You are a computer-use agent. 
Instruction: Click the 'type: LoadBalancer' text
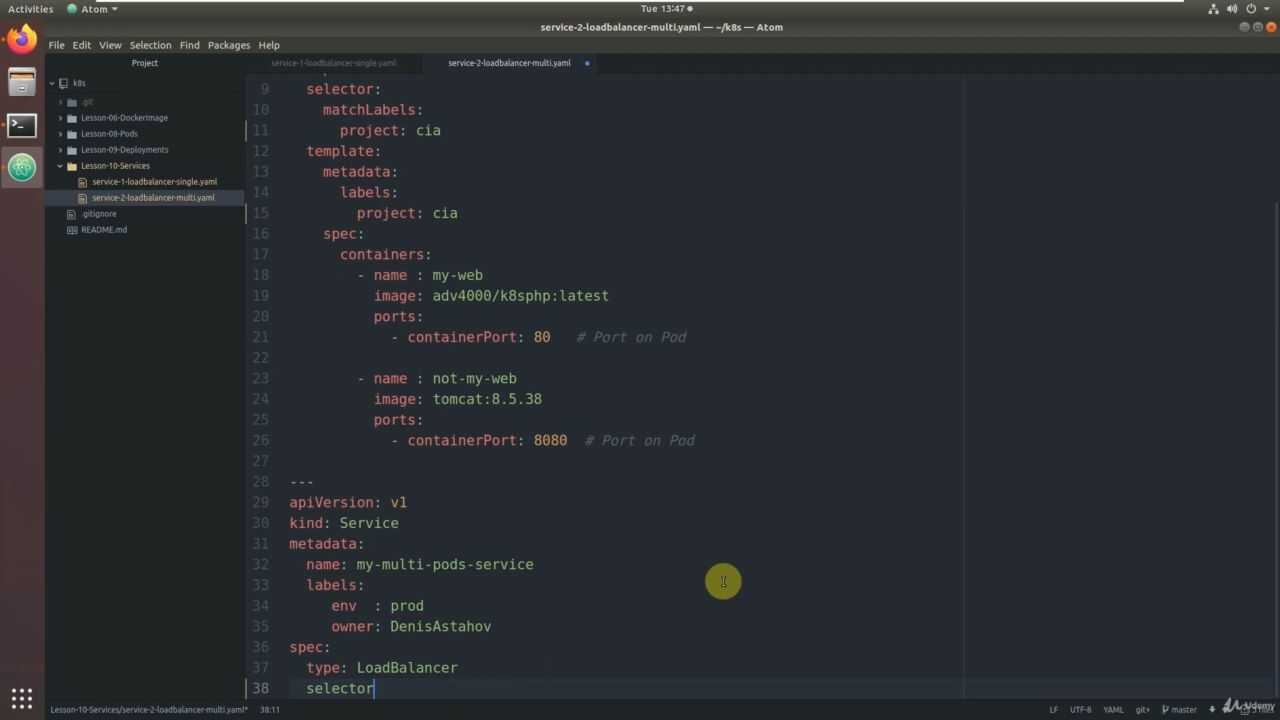382,667
